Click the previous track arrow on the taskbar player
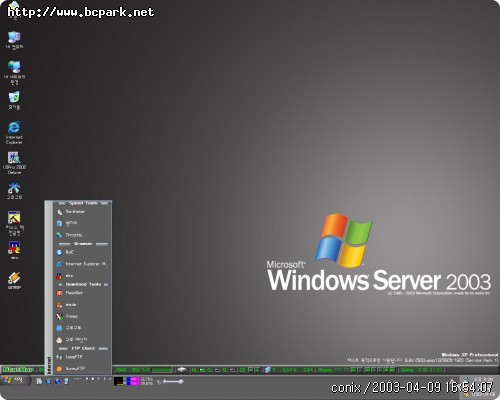500x400 pixels. pyautogui.click(x=99, y=379)
